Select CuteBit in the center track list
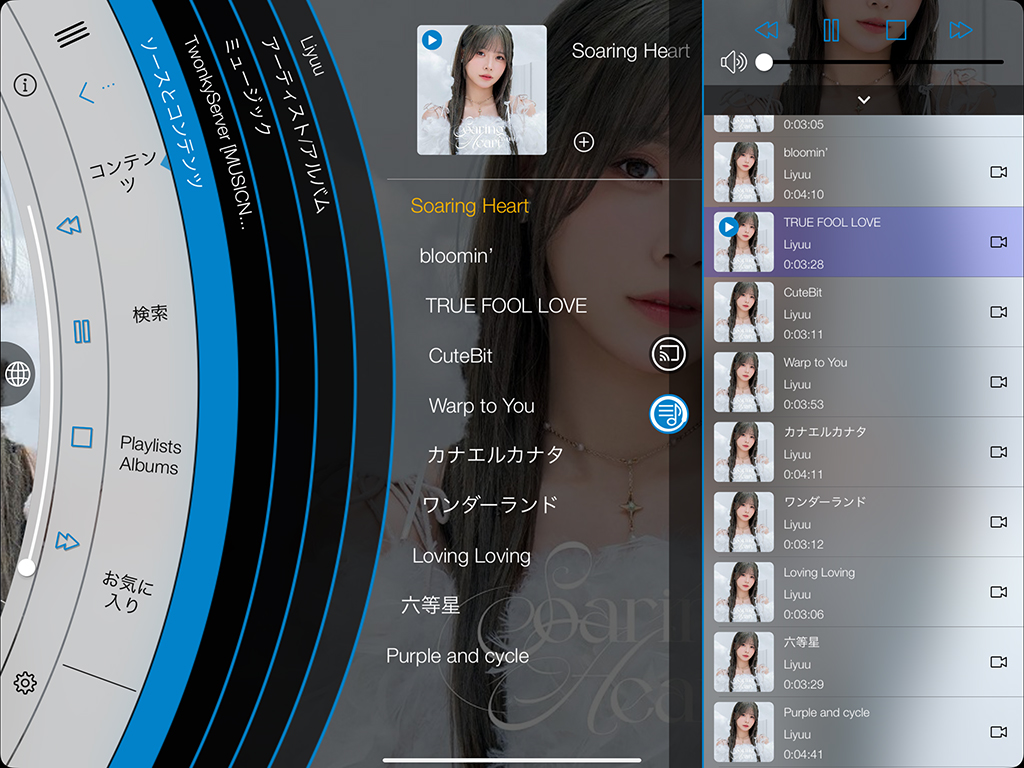 460,356
